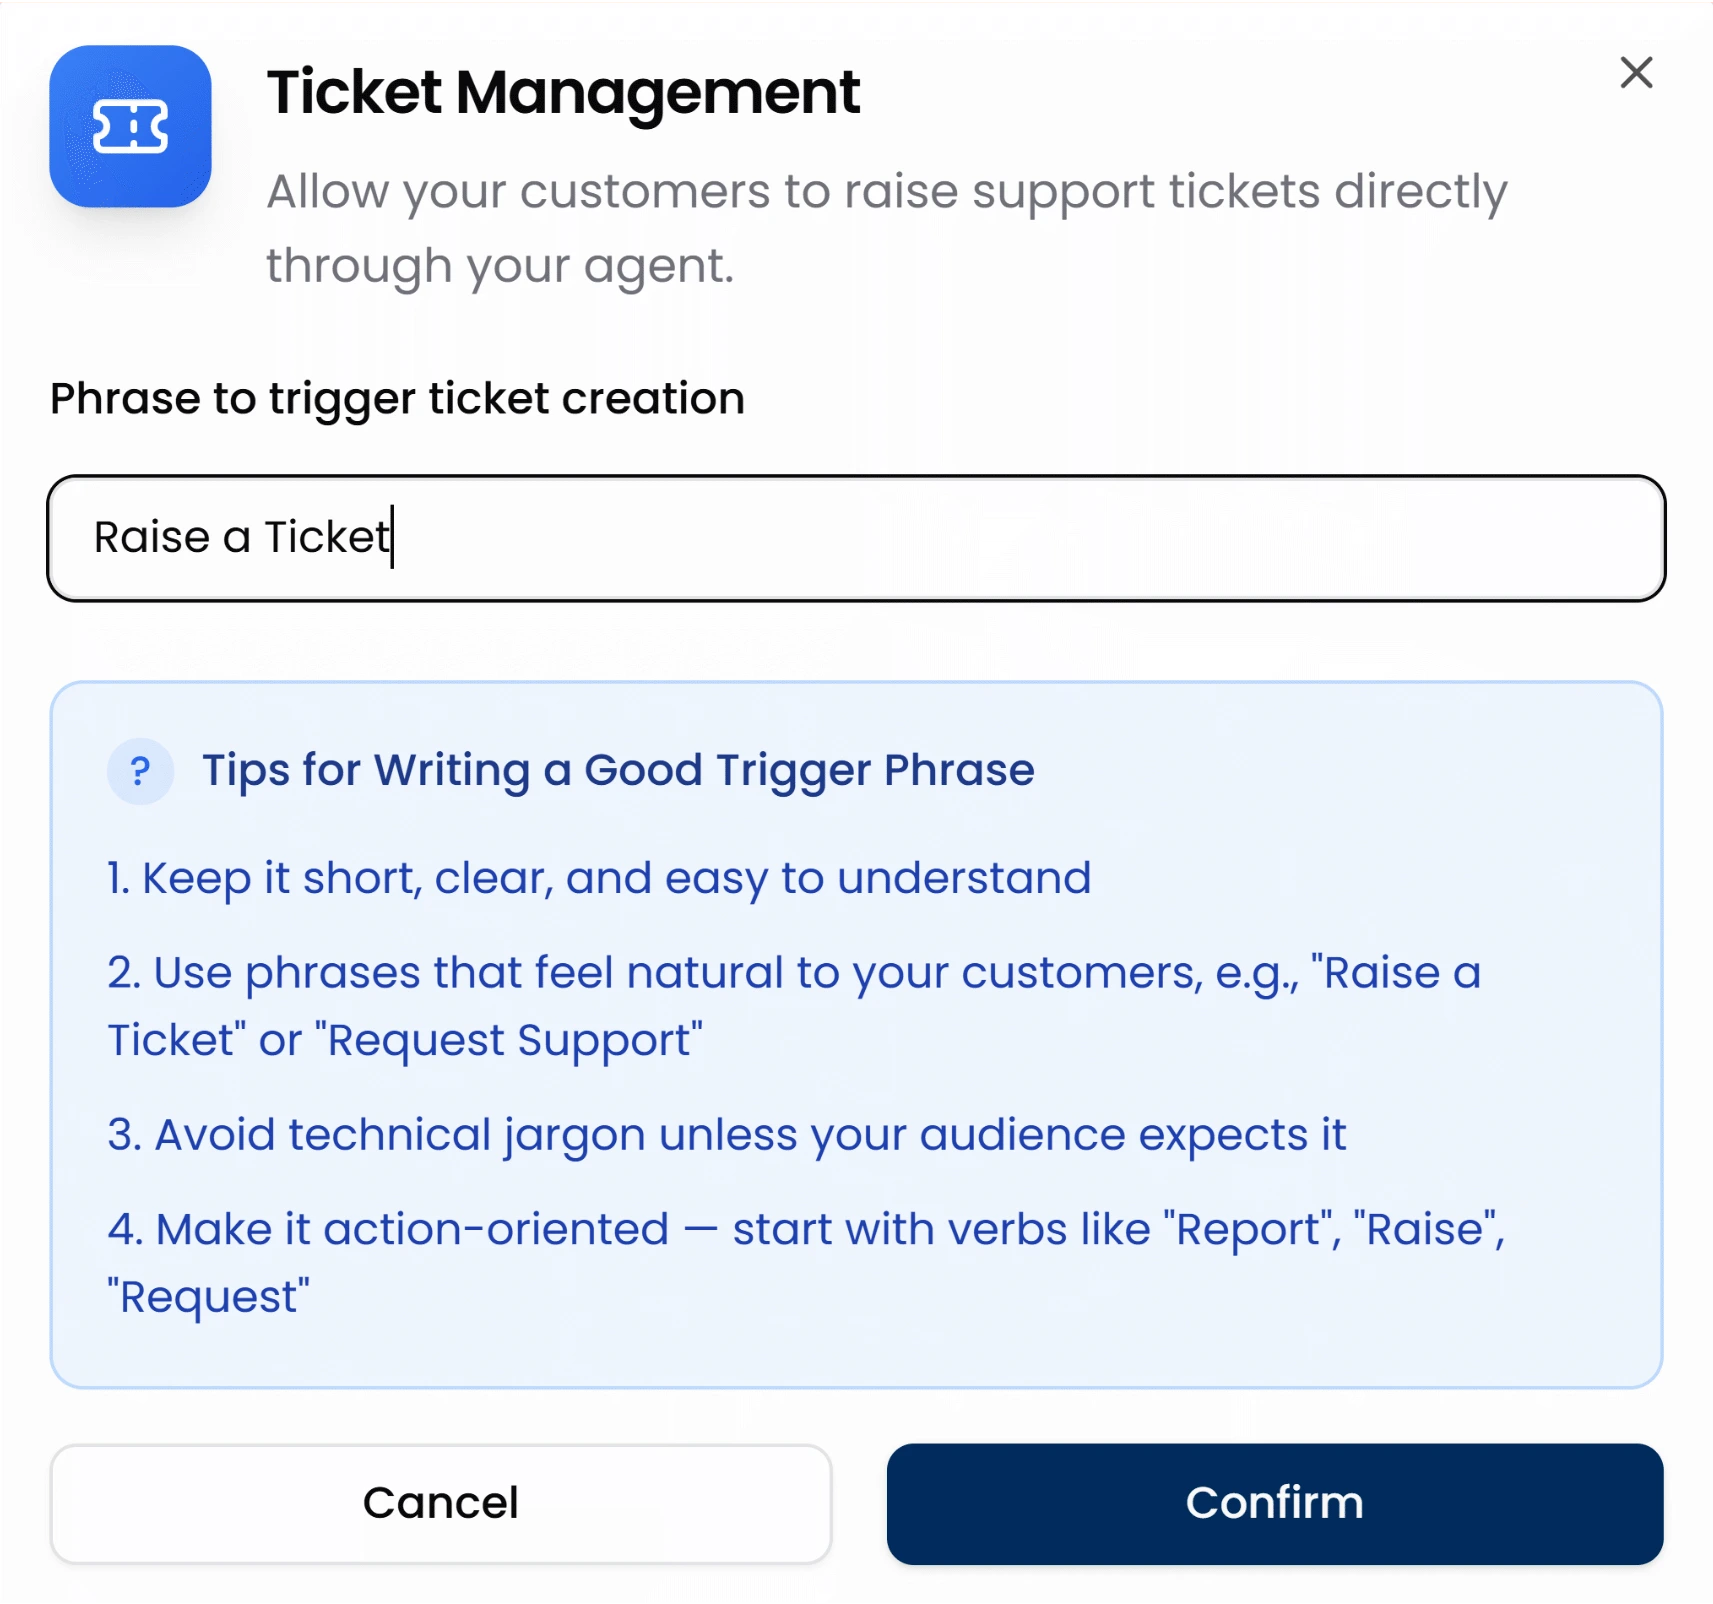Click Cancel to discard changes
This screenshot has height=1604, width=1713.
pyautogui.click(x=442, y=1503)
